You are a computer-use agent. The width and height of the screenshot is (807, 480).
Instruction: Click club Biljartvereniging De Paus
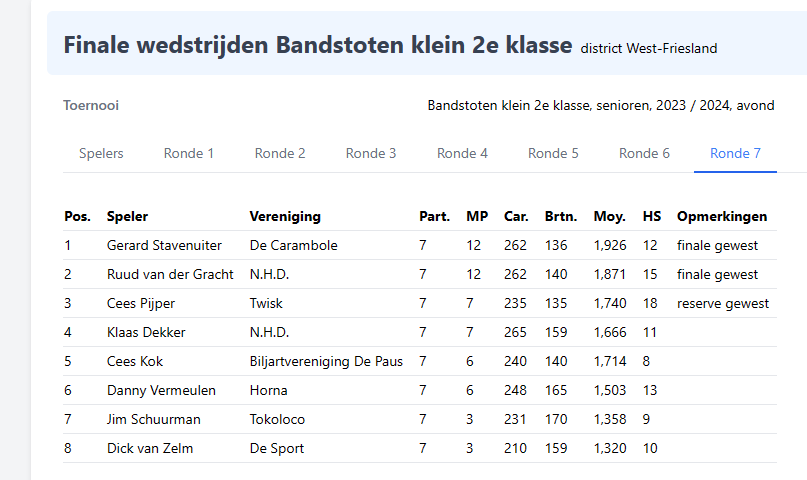click(326, 361)
